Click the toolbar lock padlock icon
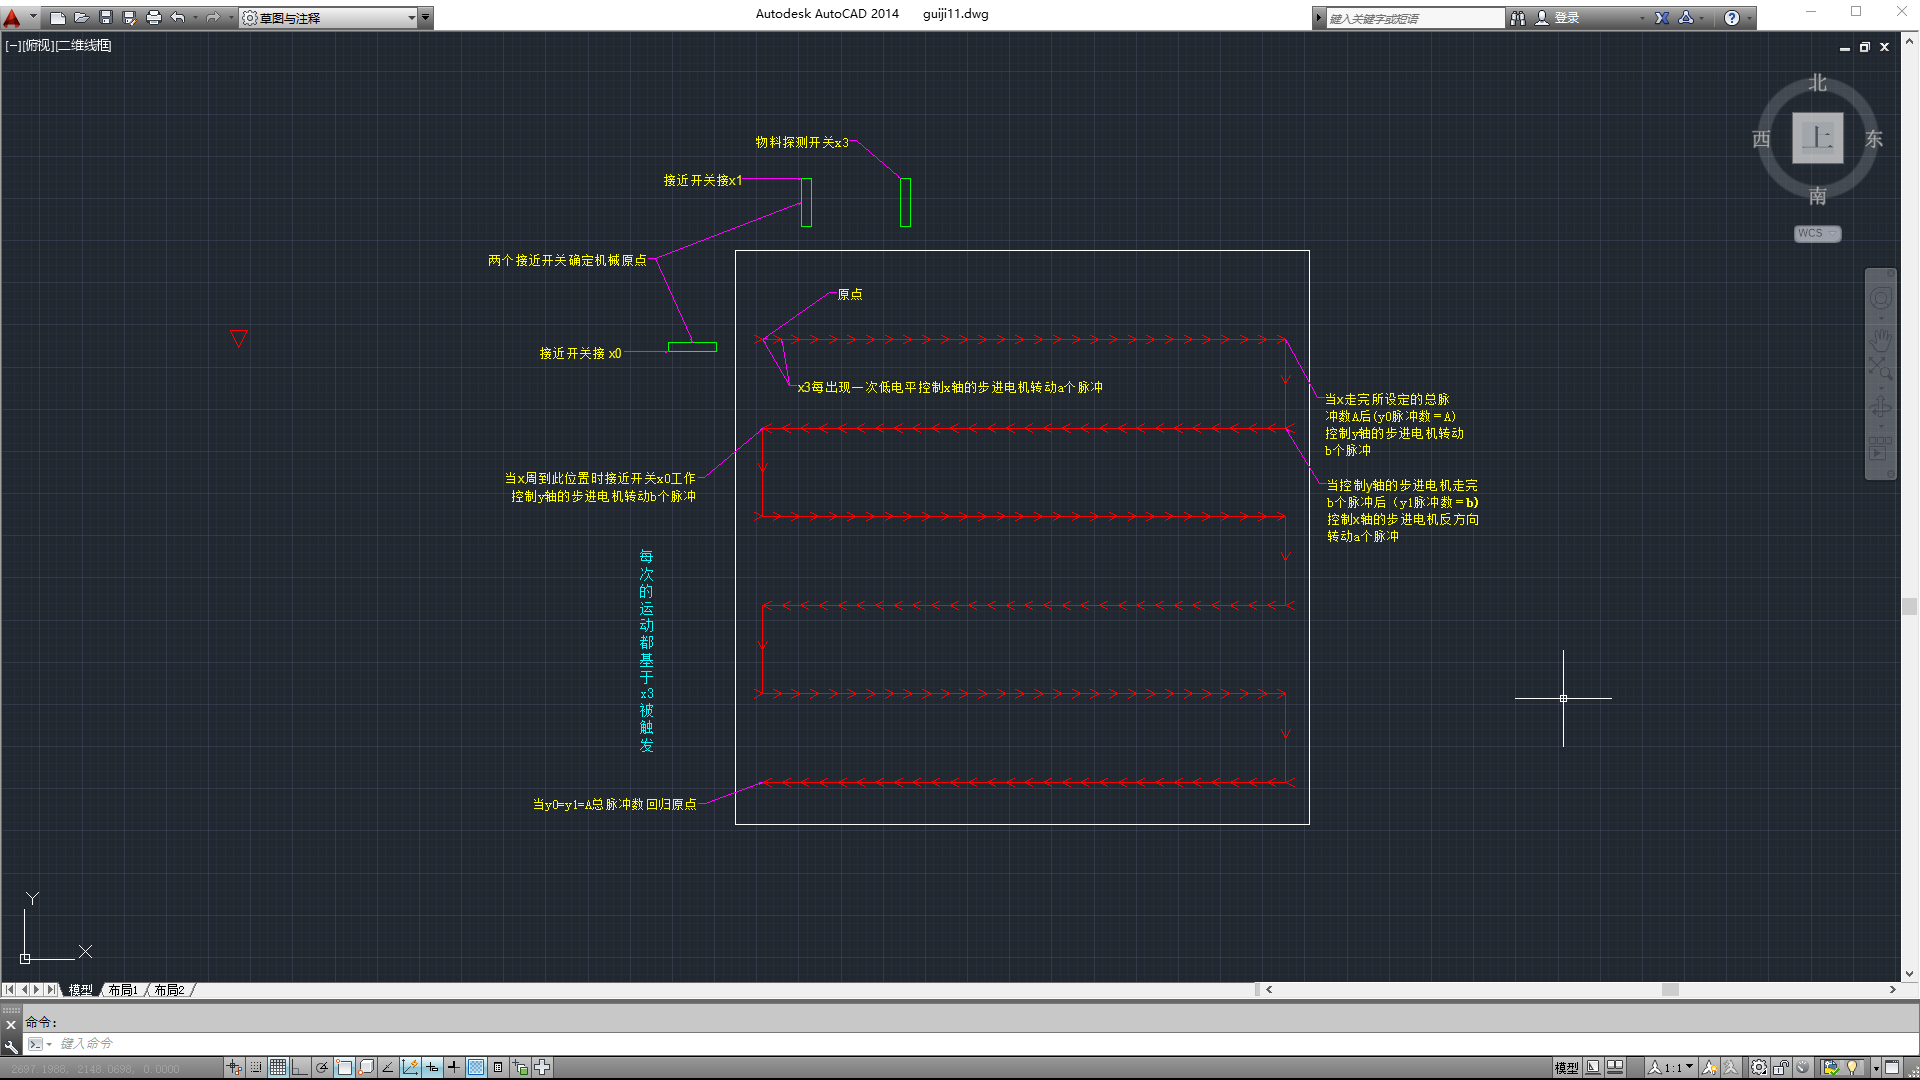1920x1080 pixels. (x=1781, y=1067)
